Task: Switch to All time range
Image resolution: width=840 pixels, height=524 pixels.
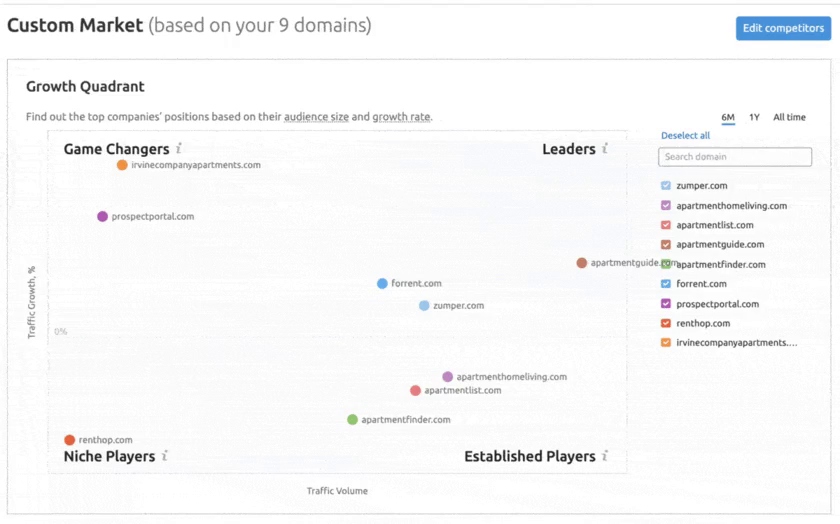Action: point(789,118)
